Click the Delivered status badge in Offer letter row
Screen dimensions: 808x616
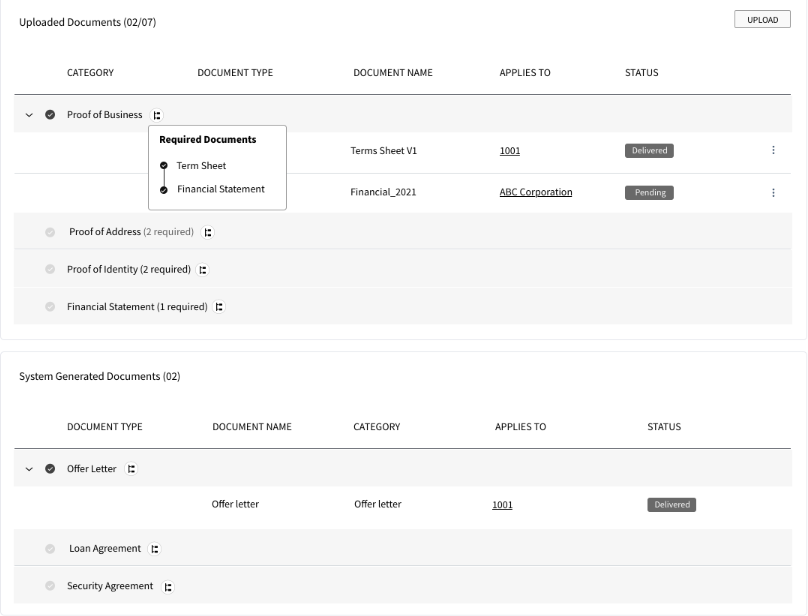[671, 505]
